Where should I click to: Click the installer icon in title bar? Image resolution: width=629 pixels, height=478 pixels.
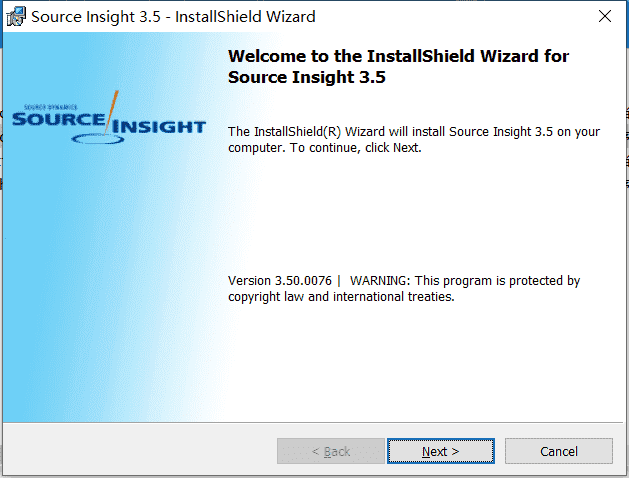coord(16,16)
